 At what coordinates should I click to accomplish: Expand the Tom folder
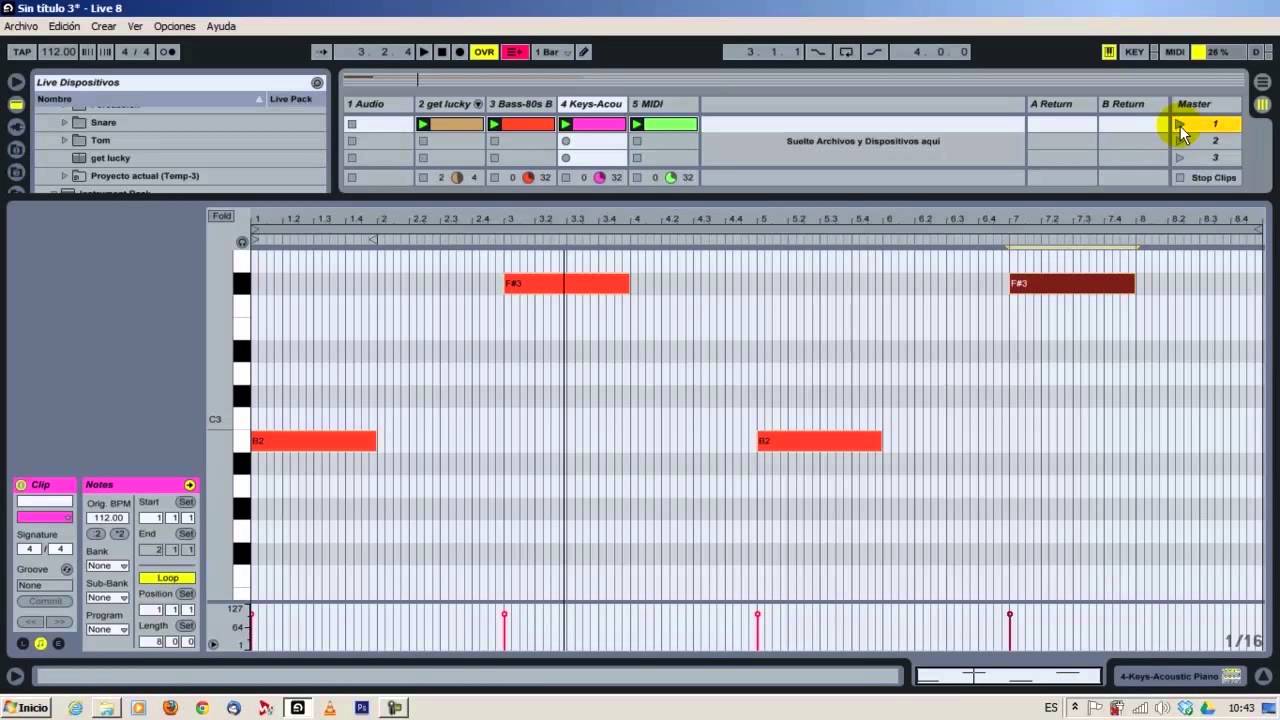click(x=65, y=141)
